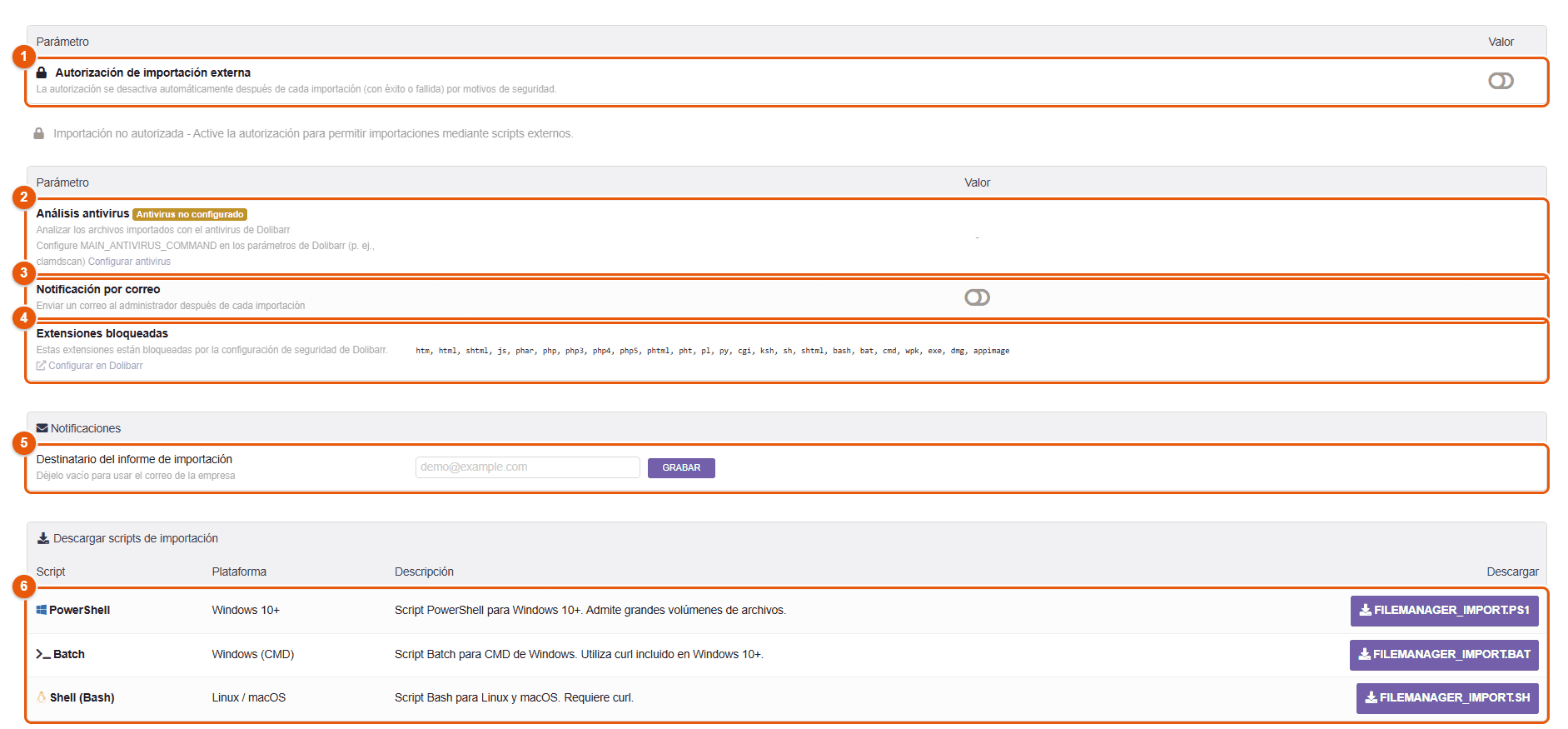Click the Descripción column header

tap(425, 572)
